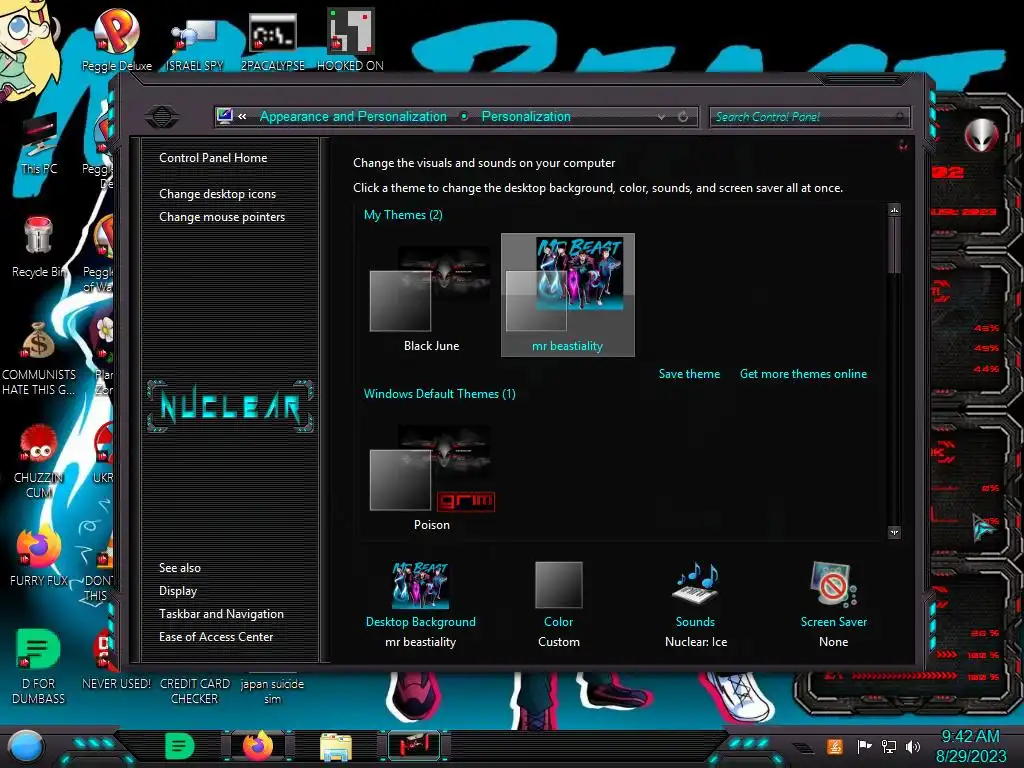Click the Personalization breadcrumb
This screenshot has height=768, width=1024.
(x=526, y=116)
